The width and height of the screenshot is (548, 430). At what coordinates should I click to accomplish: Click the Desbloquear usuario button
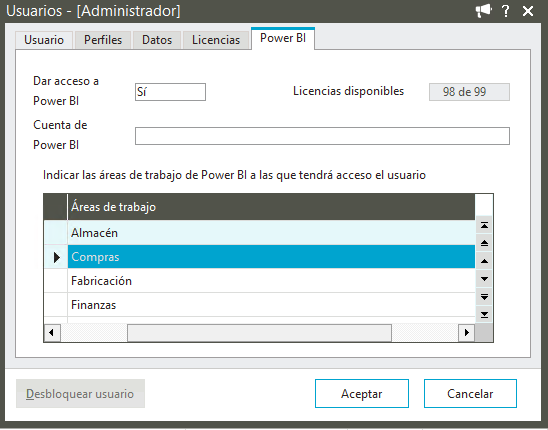[80, 394]
